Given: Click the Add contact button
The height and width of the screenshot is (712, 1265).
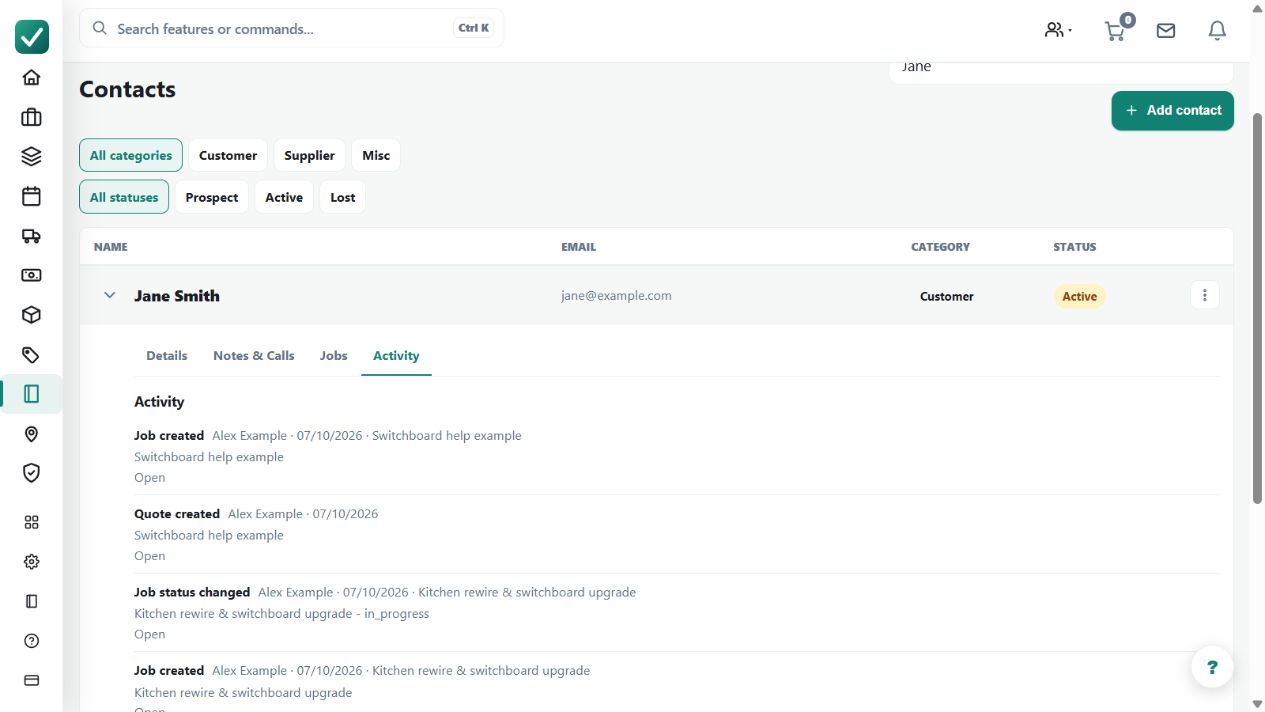Looking at the screenshot, I should (x=1172, y=110).
